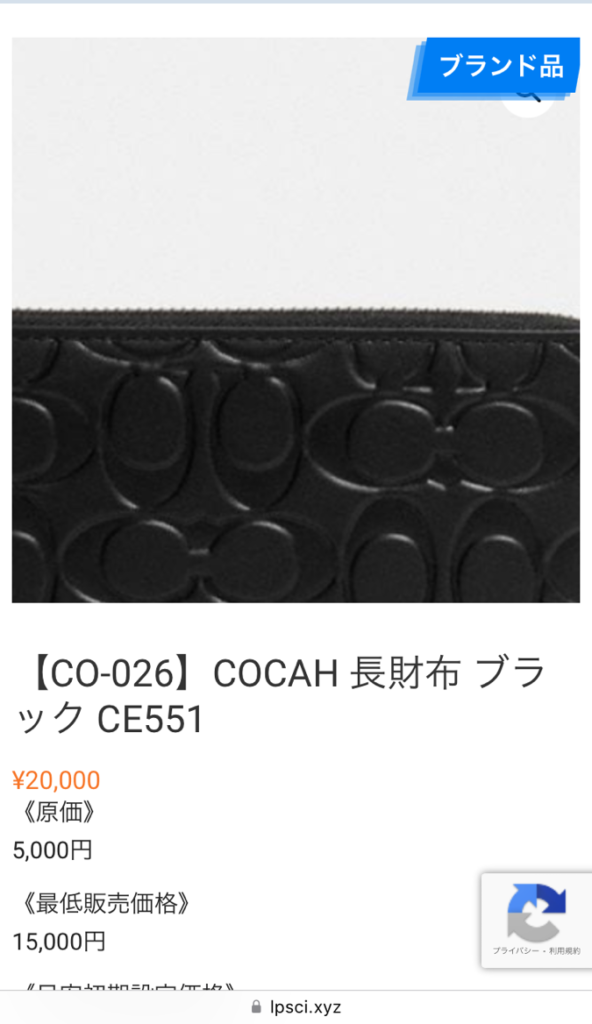Open the 利用規約 link in reCAPTCHA badge
The width and height of the screenshot is (592, 1024).
click(564, 951)
